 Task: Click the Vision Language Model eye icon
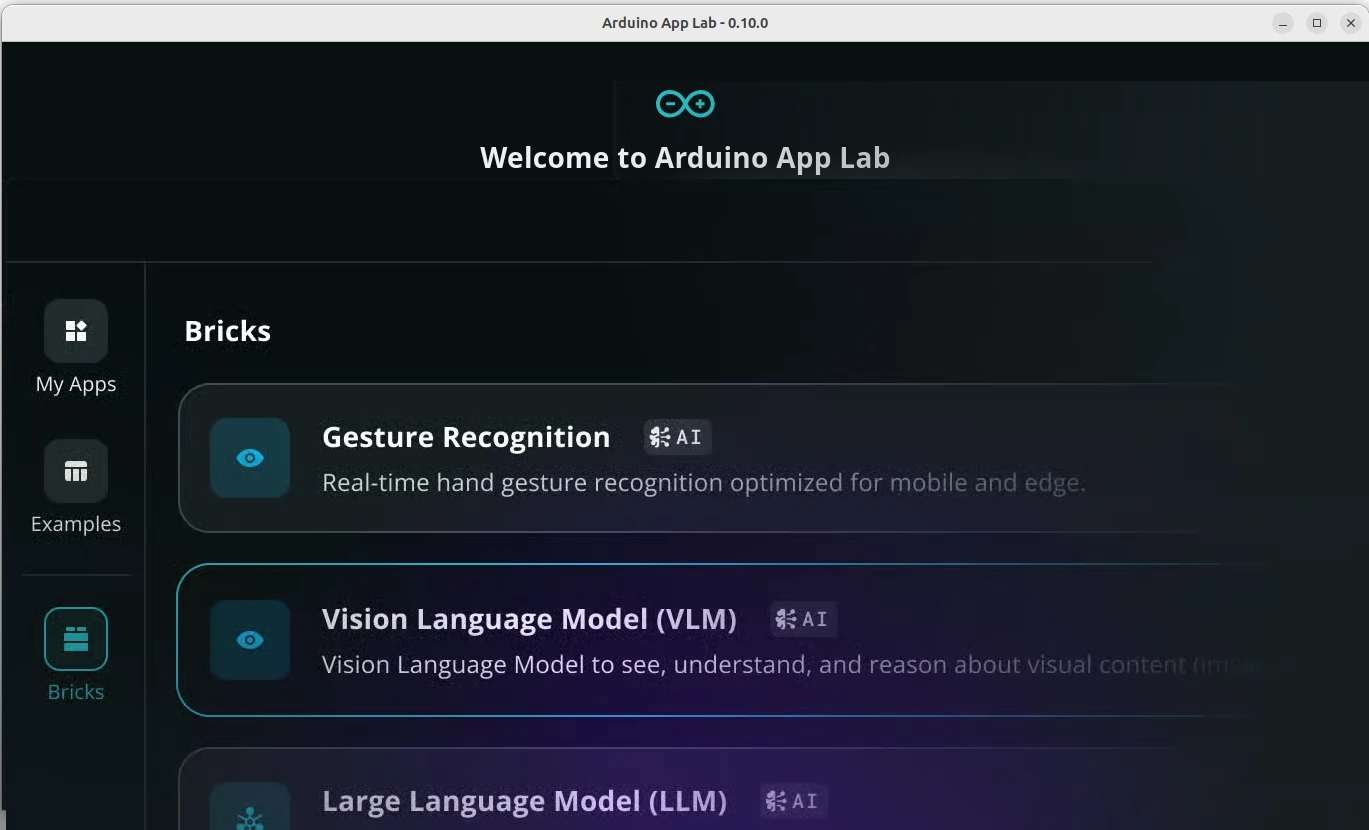(x=250, y=640)
